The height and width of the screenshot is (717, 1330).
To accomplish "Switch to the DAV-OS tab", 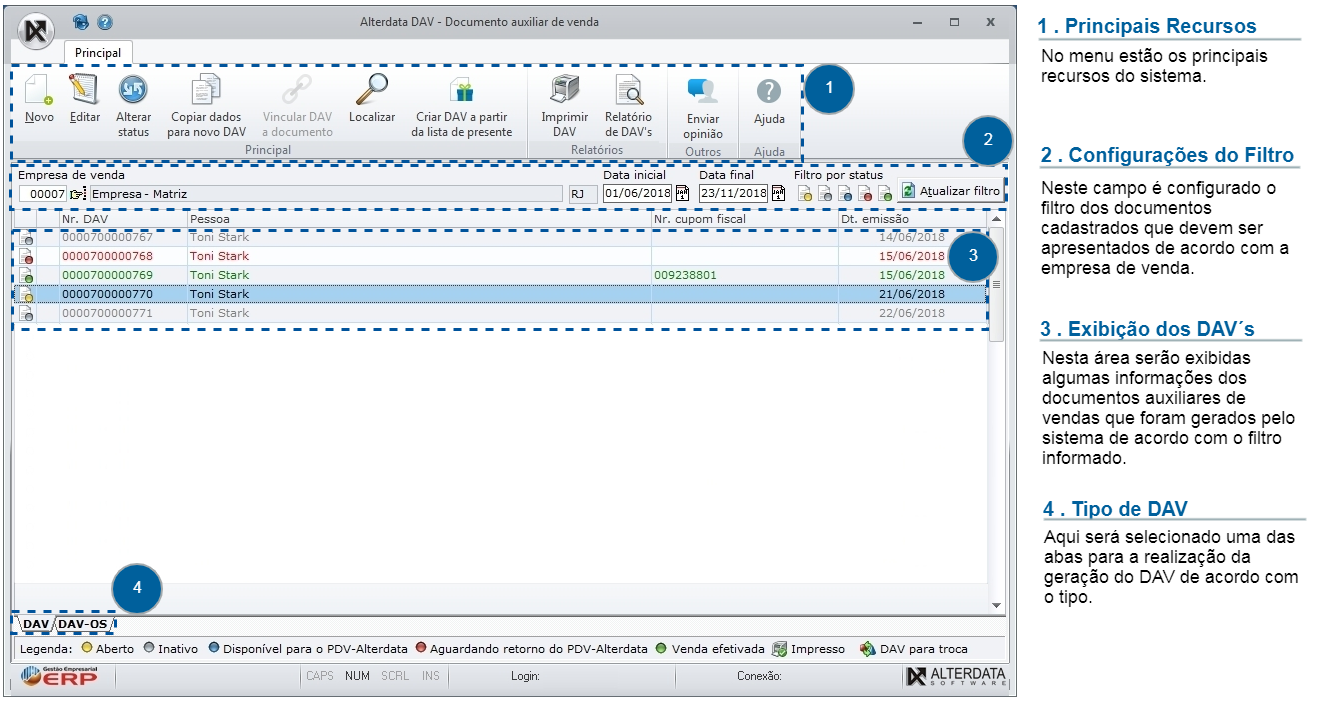I will [83, 624].
